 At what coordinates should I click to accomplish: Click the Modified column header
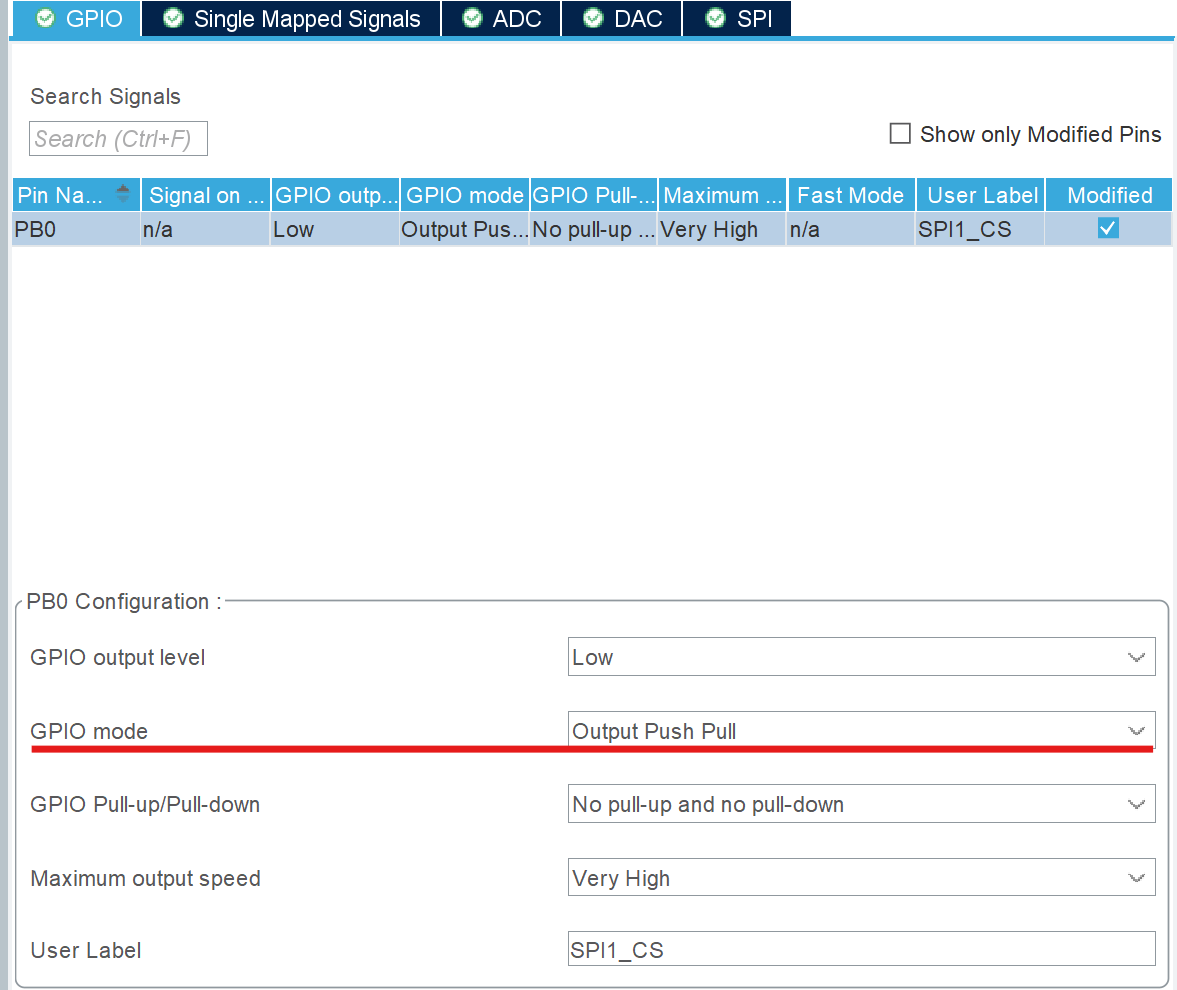1109,195
